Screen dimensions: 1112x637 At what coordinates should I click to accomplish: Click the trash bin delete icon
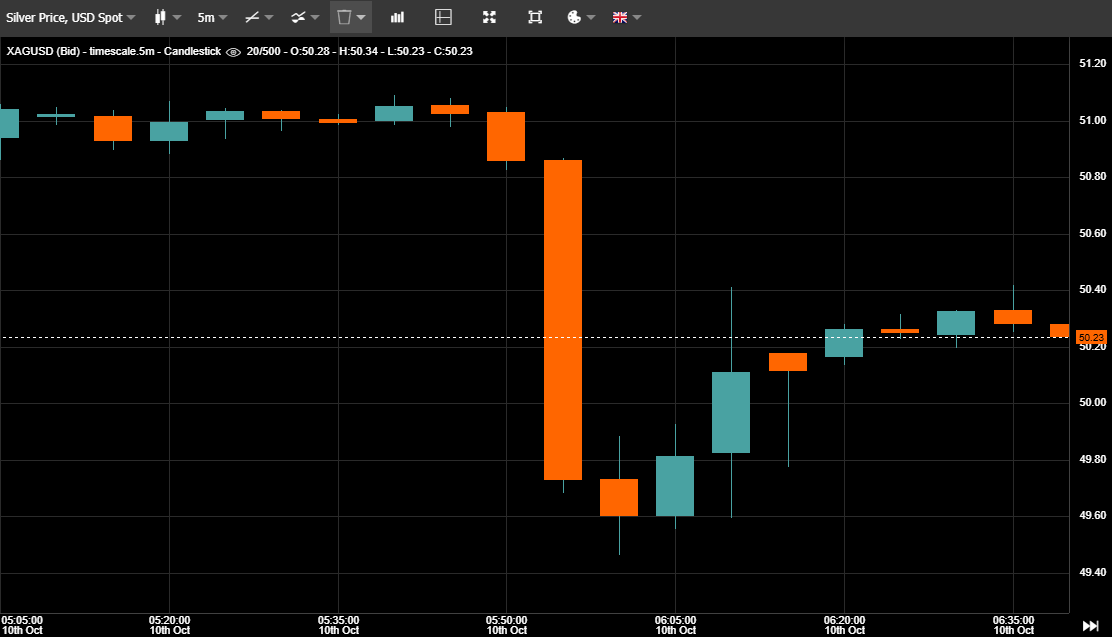coord(344,17)
